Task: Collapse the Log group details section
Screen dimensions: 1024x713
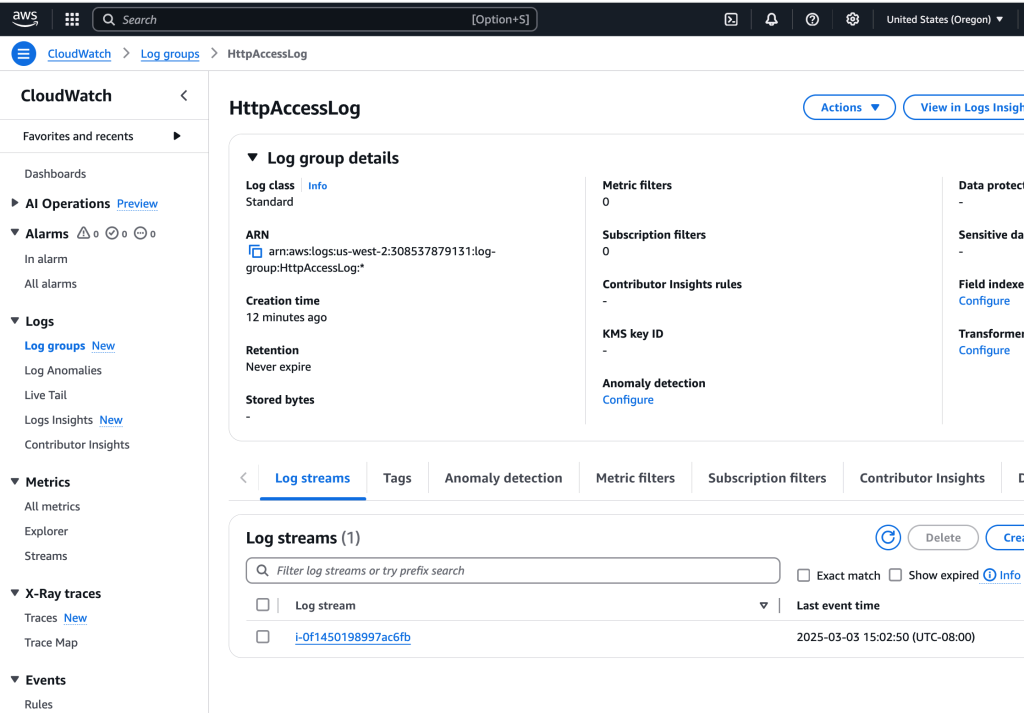Action: [x=252, y=158]
